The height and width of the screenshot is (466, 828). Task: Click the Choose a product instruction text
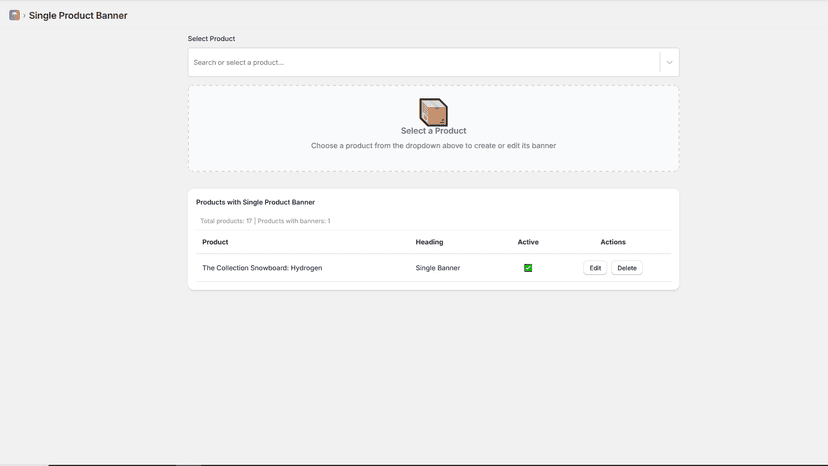(434, 145)
